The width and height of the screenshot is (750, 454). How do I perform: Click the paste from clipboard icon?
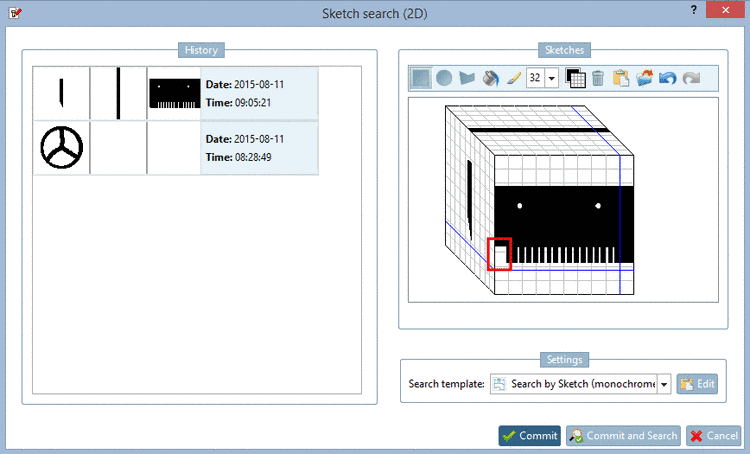621,78
